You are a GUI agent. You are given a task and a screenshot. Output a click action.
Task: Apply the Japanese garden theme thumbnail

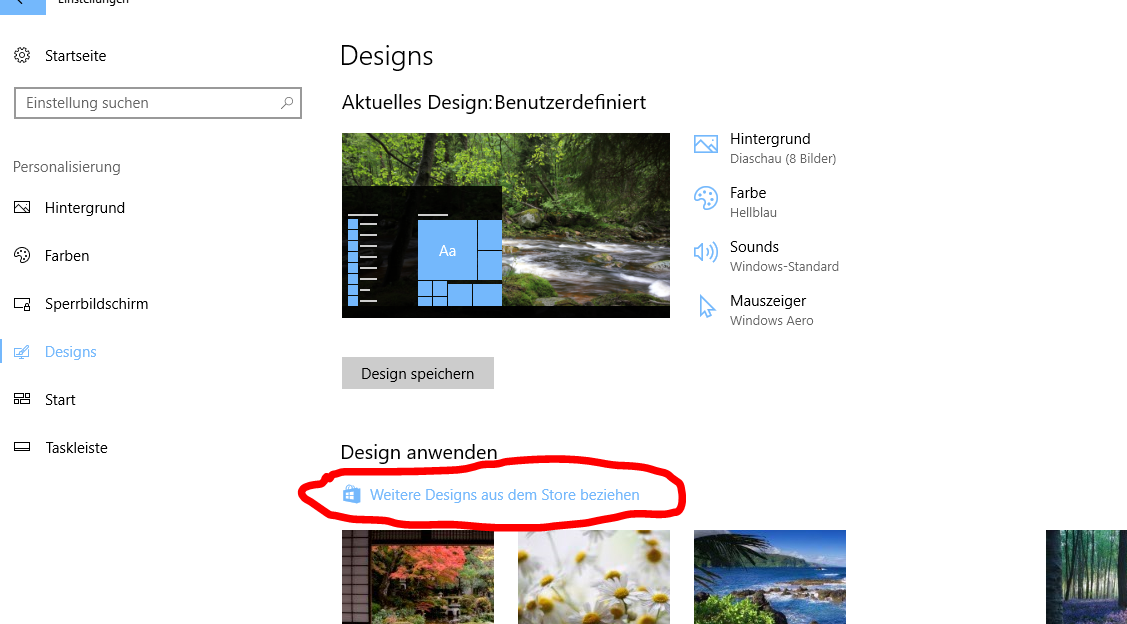click(418, 577)
